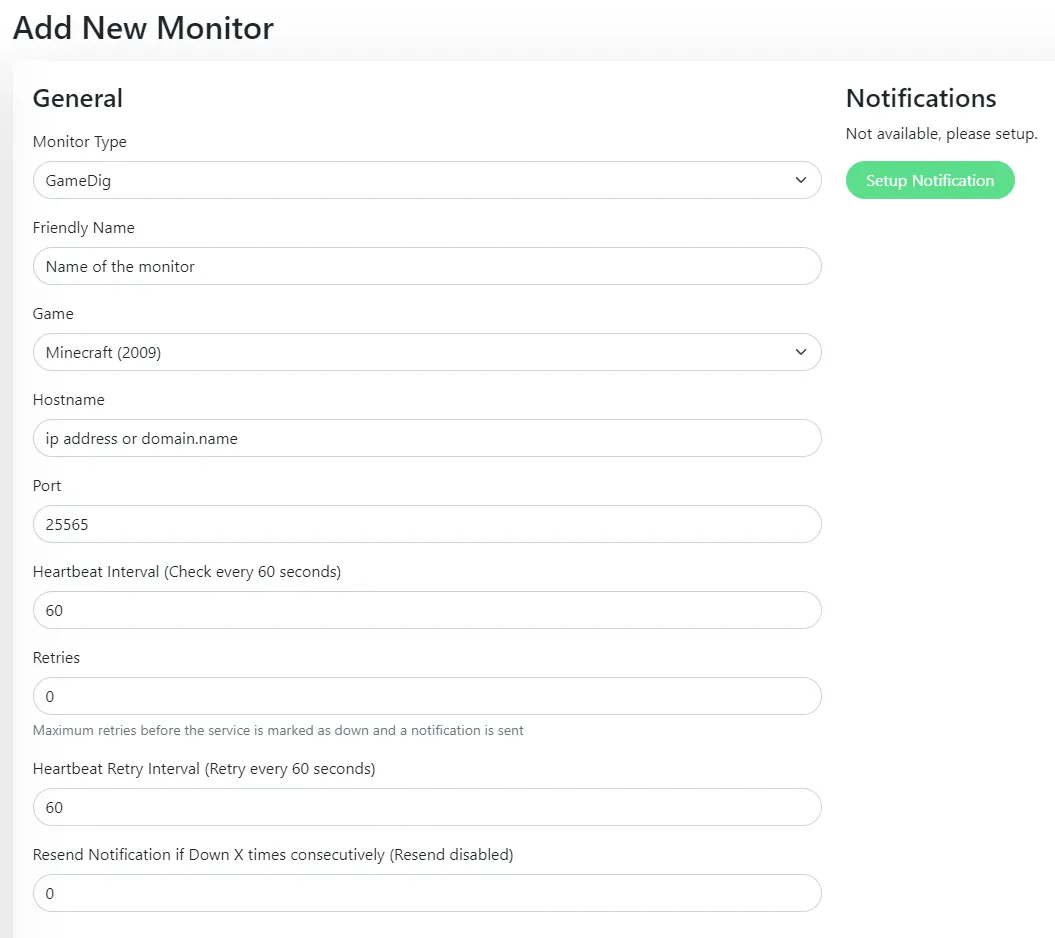Image resolution: width=1055 pixels, height=938 pixels.
Task: Click the 'Not available, please setup' text
Action: tap(941, 133)
